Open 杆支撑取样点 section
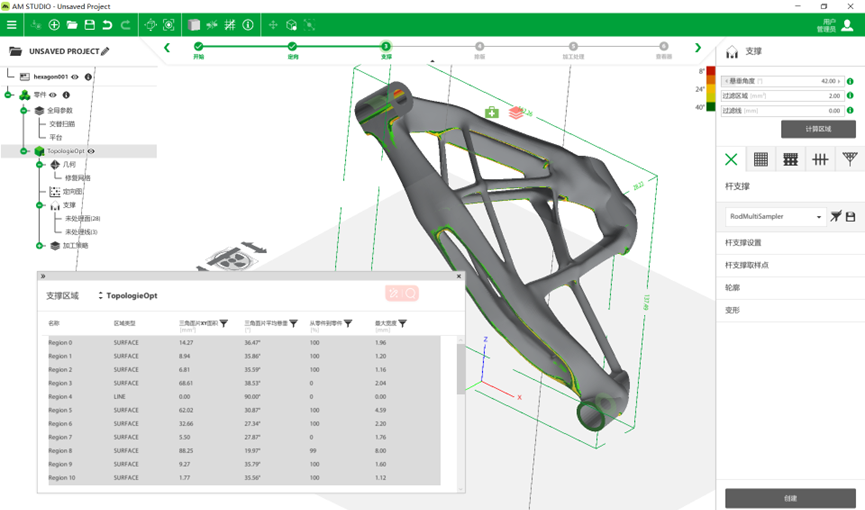The width and height of the screenshot is (865, 510). coord(790,265)
